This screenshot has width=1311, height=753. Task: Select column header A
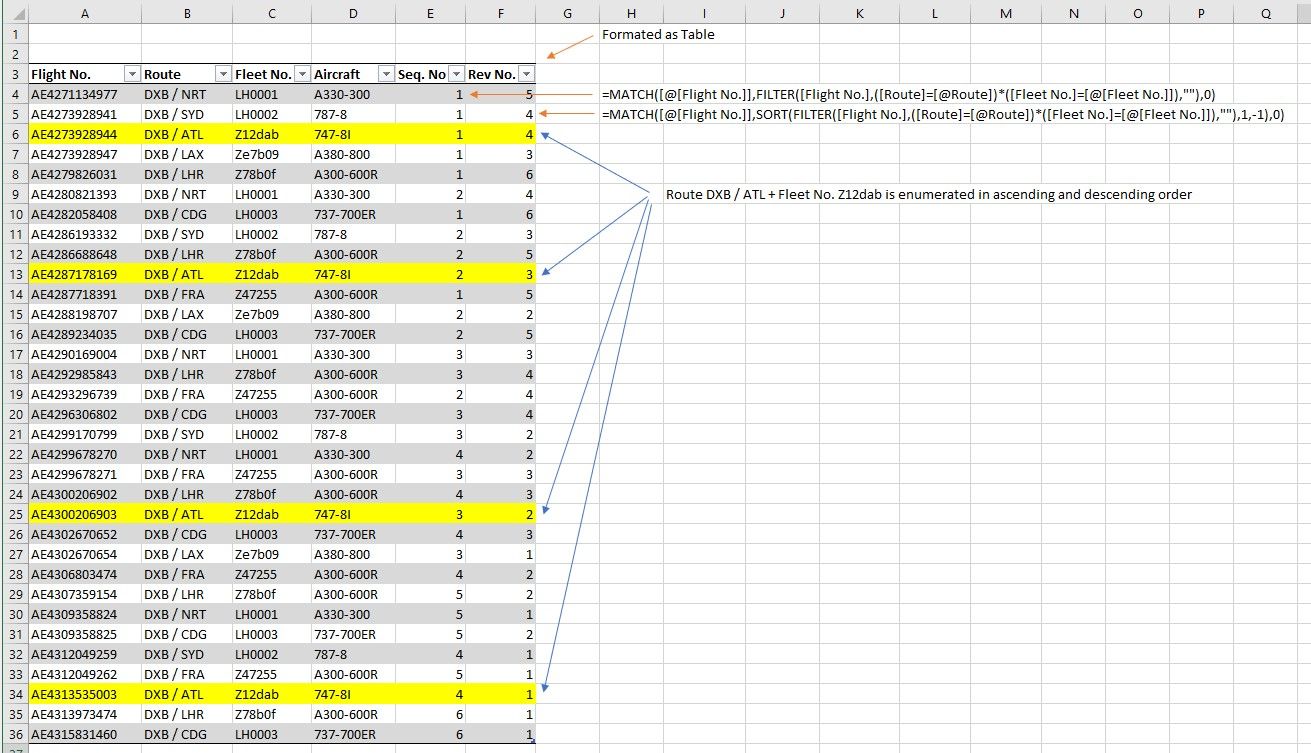click(x=84, y=14)
